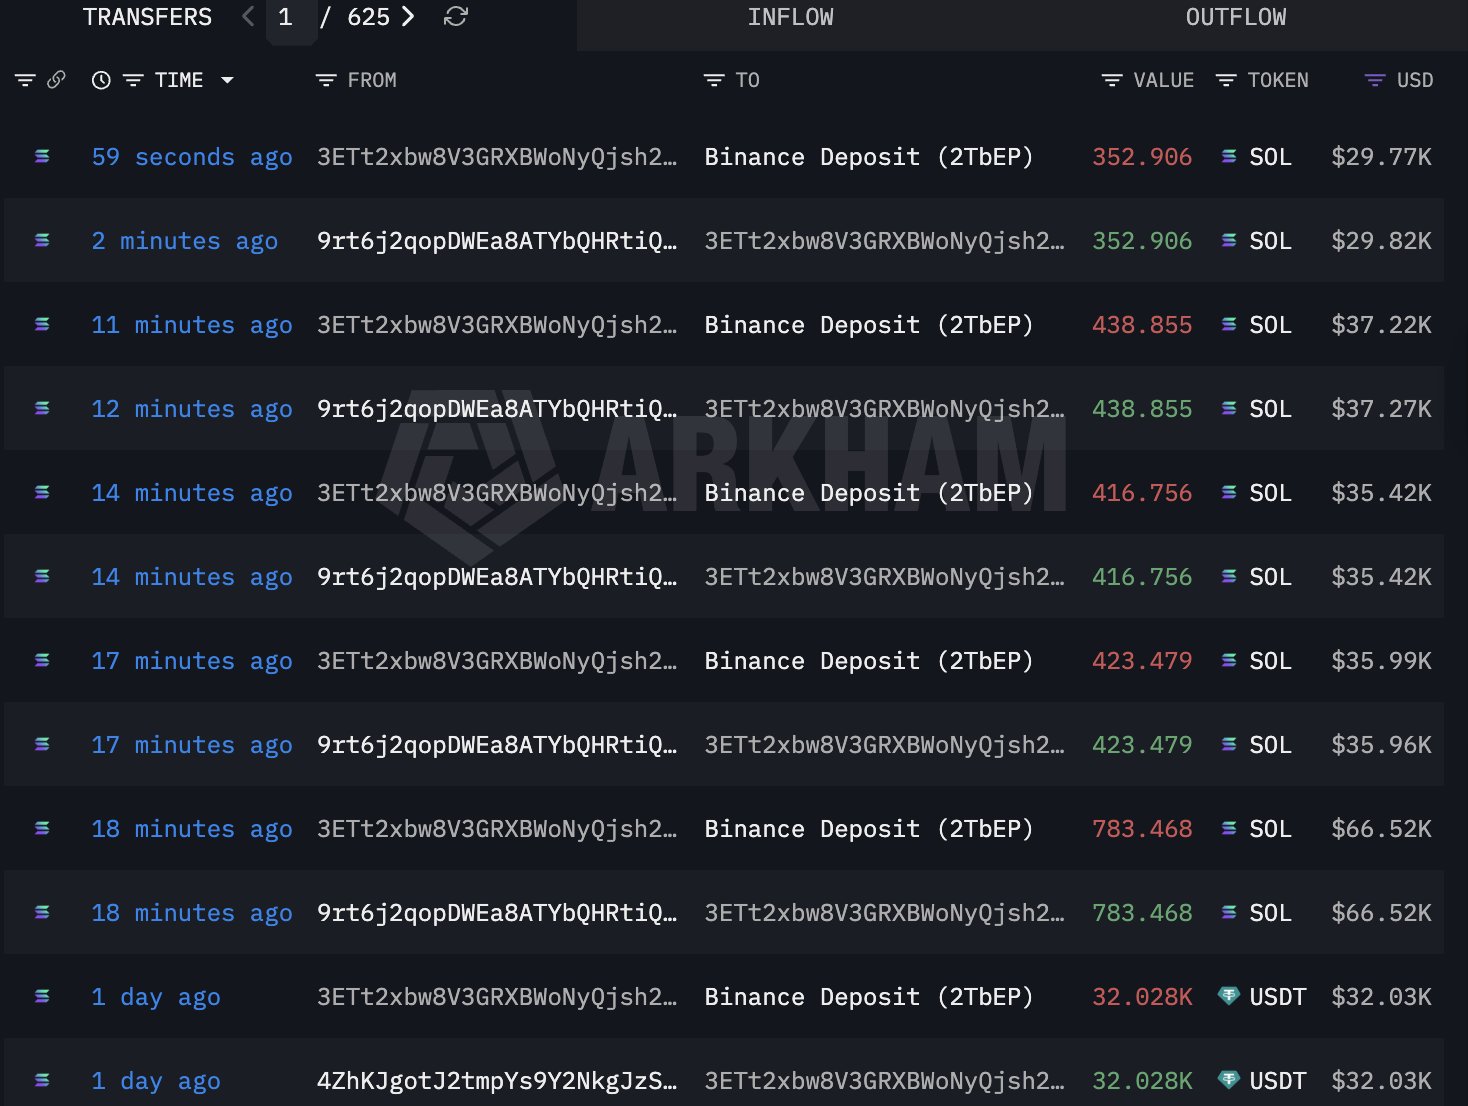Open the USD column filter
Image resolution: width=1468 pixels, height=1106 pixels.
pos(1375,80)
